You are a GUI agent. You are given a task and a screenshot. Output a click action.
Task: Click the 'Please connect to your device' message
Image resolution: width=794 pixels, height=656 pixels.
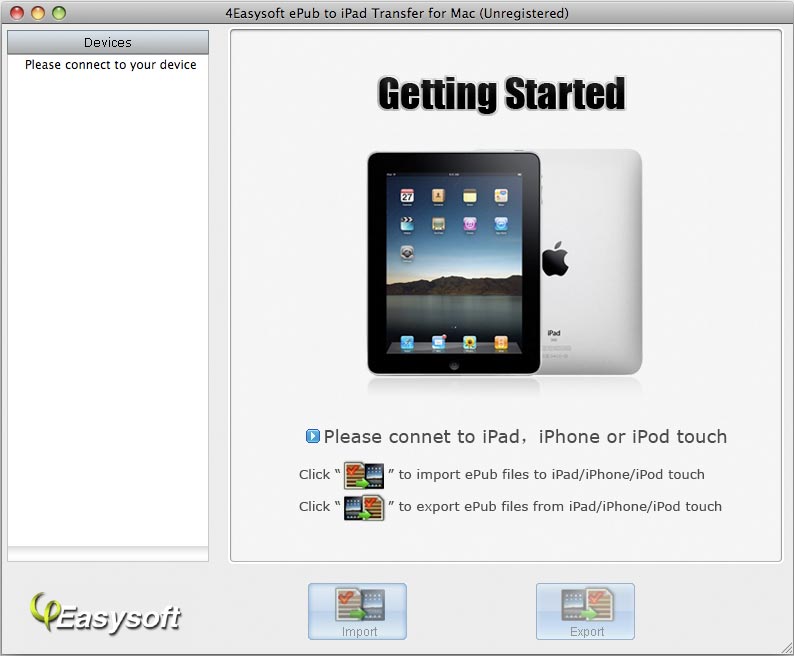110,65
